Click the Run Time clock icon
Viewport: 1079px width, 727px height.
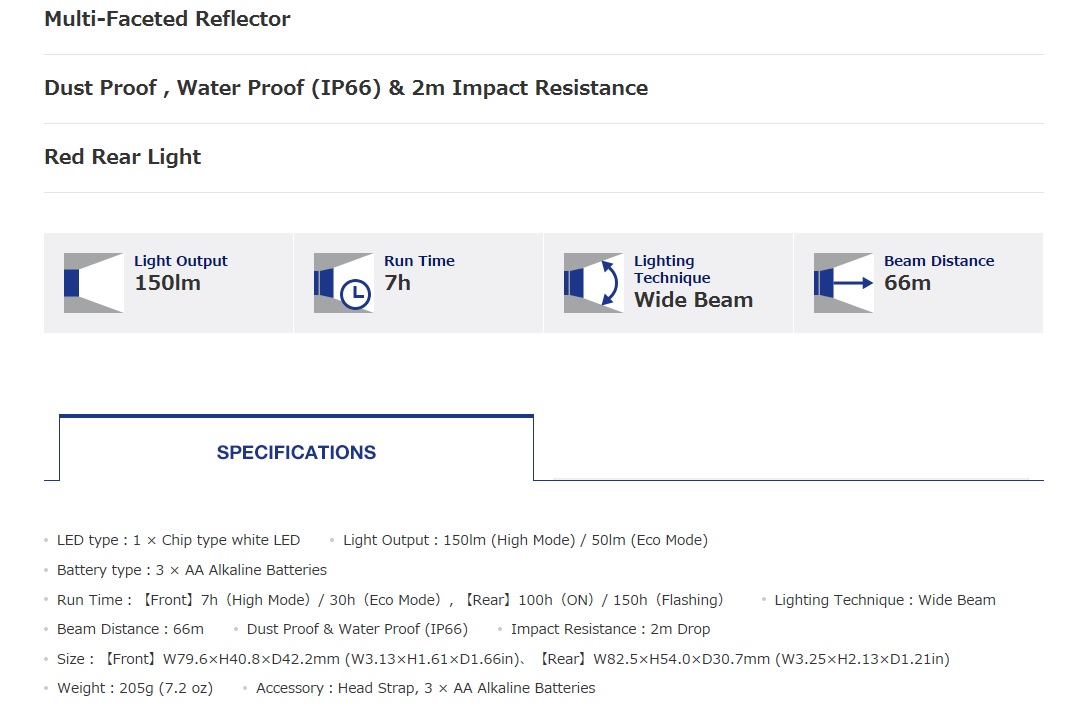343,283
